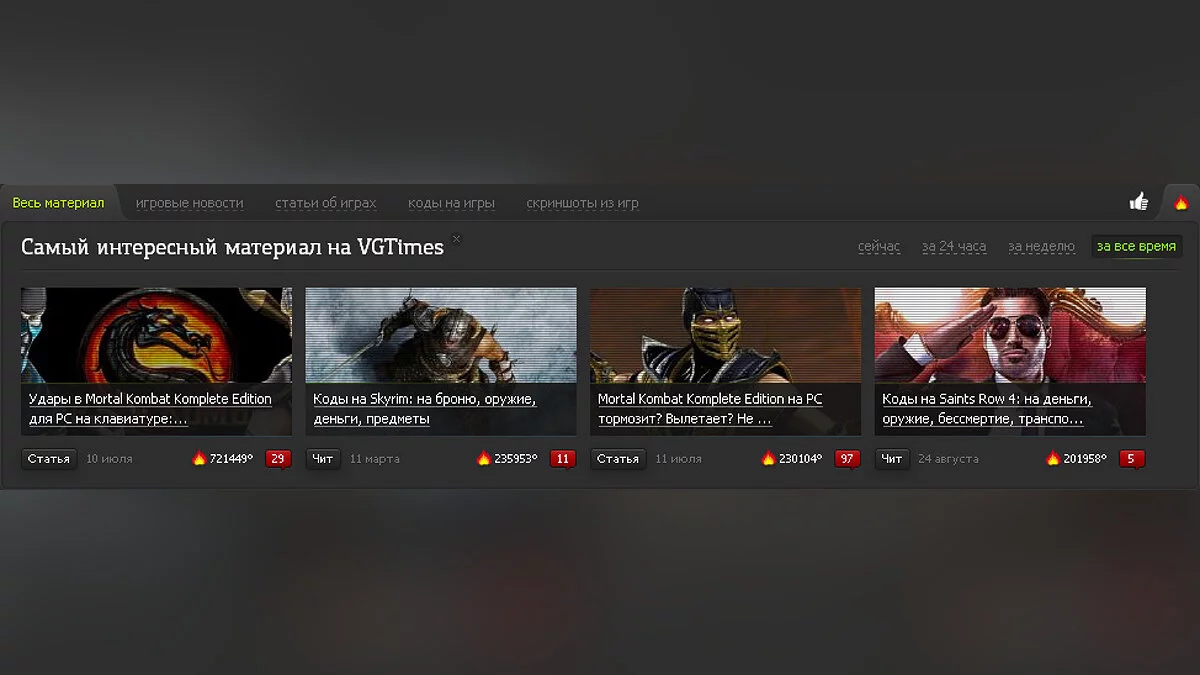The image size is (1200, 675).
Task: Click flame icon beside 721449°
Action: pyautogui.click(x=199, y=459)
